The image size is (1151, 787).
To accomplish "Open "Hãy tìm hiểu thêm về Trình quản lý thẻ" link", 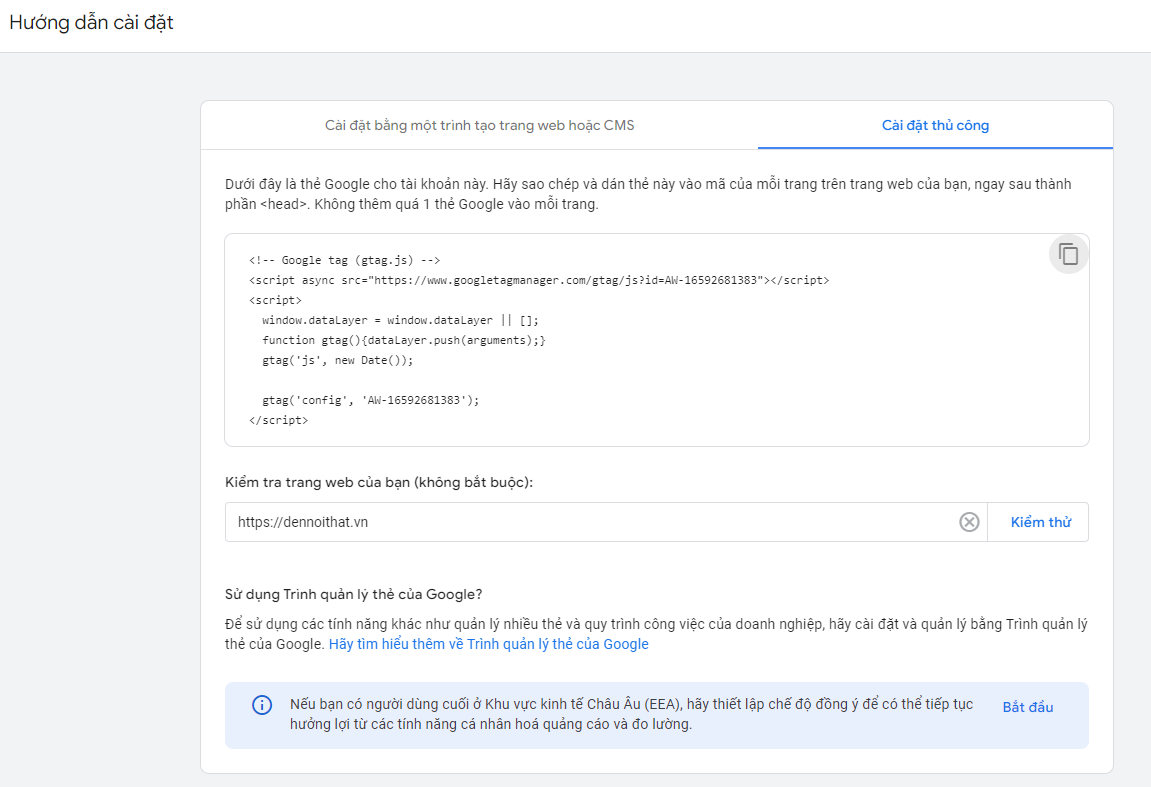I will [x=488, y=644].
